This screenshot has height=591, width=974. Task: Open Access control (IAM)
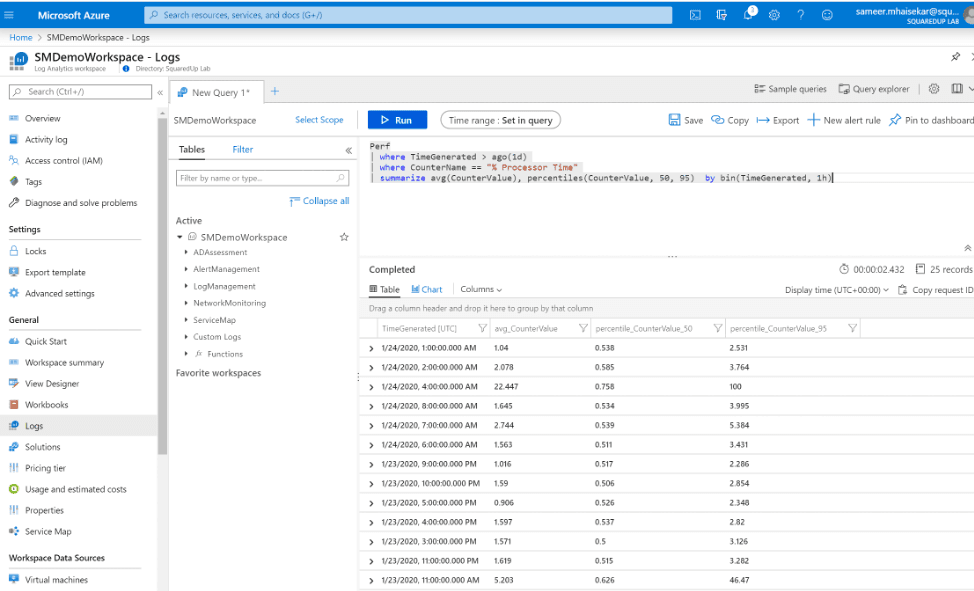(x=63, y=160)
